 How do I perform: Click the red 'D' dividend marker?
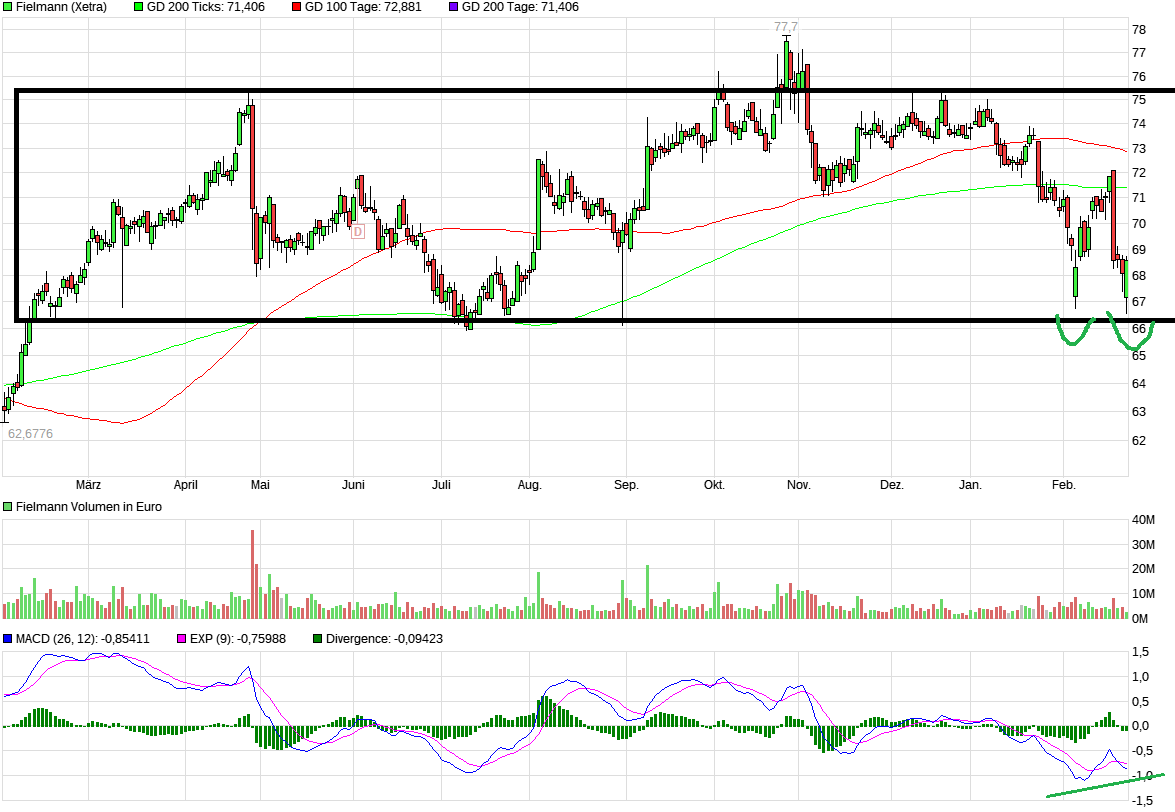(x=357, y=232)
